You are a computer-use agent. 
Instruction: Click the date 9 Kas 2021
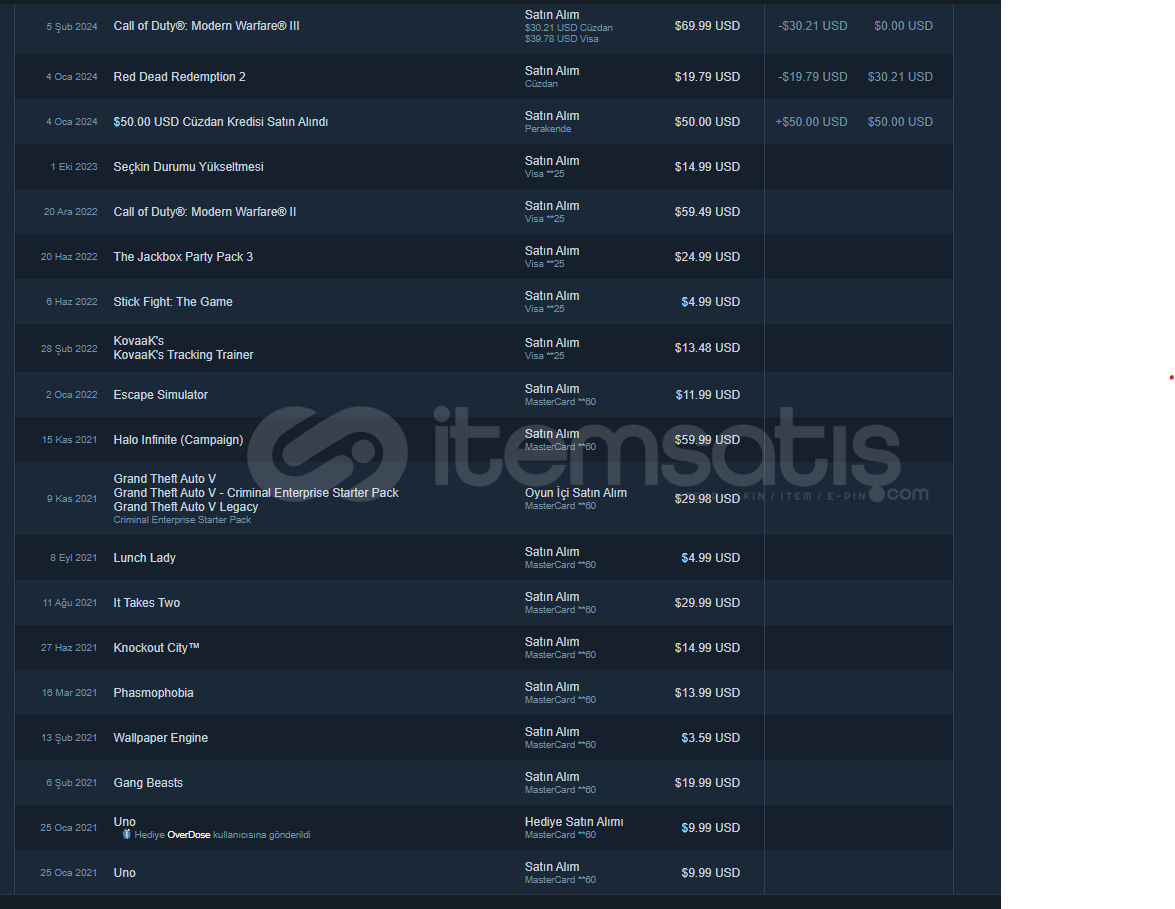pyautogui.click(x=72, y=499)
